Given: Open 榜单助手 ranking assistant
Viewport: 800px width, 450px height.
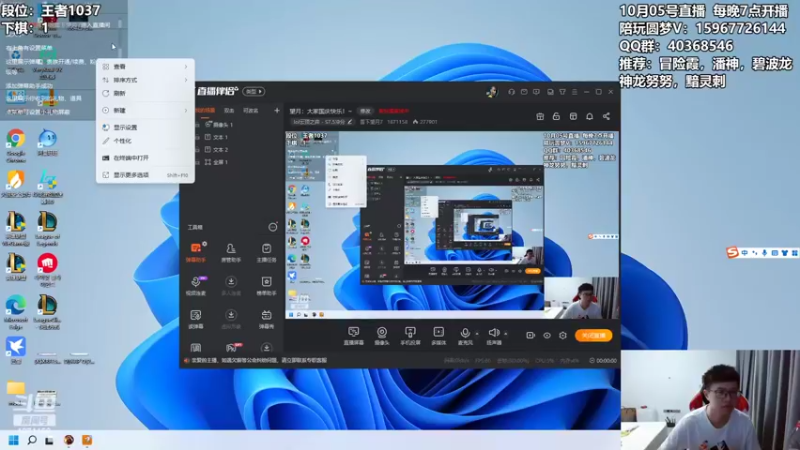Looking at the screenshot, I should (266, 286).
